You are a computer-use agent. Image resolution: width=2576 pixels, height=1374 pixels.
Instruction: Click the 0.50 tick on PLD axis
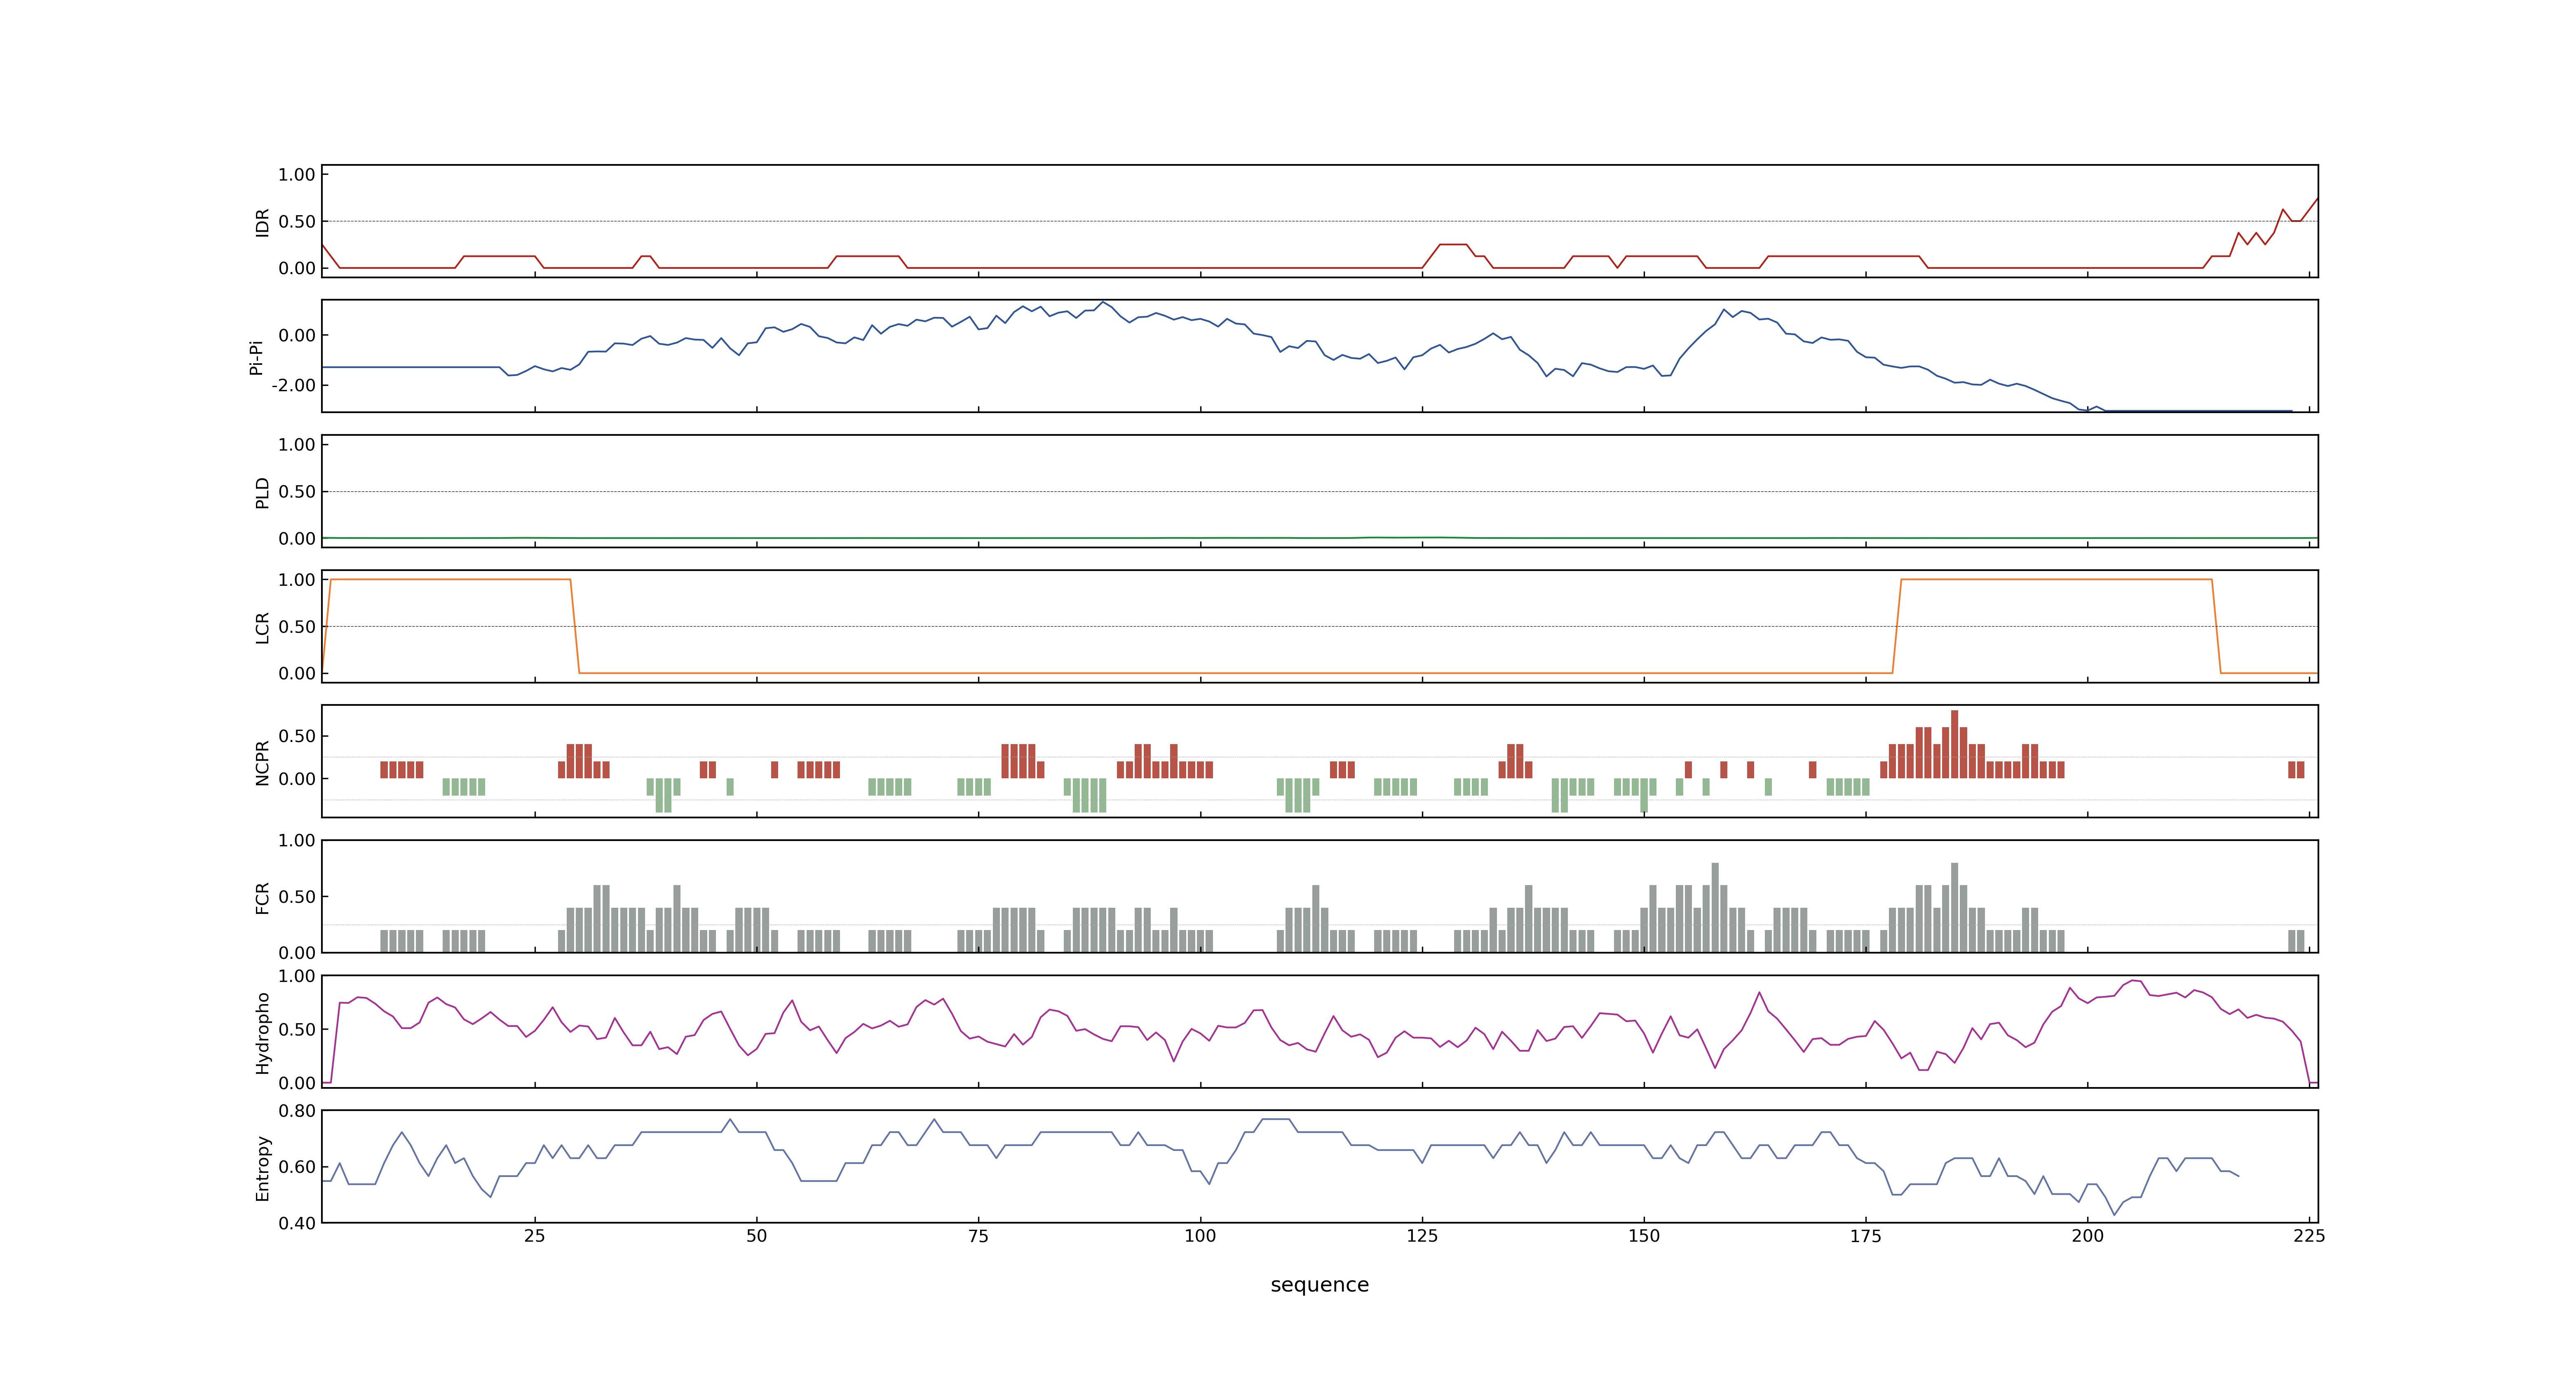point(297,491)
